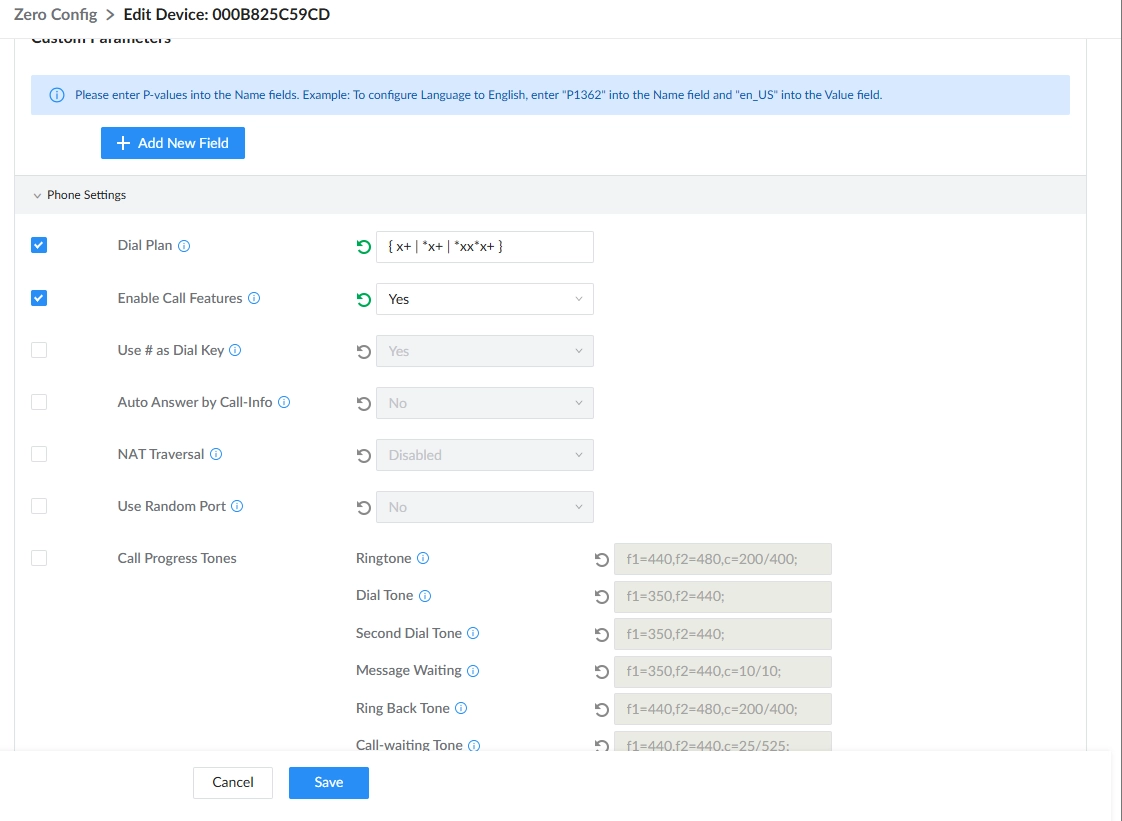Uncheck the Enable Call Features checkbox
The height and width of the screenshot is (821, 1122).
coord(39,298)
